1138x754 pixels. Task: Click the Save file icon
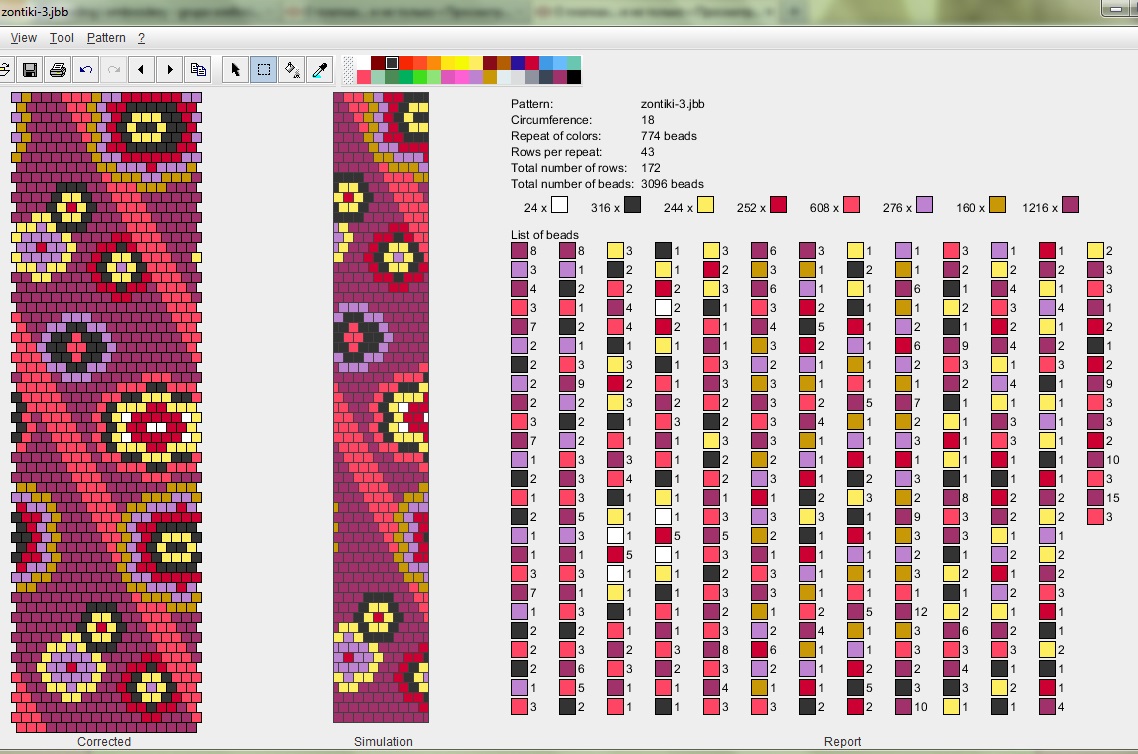(x=30, y=70)
